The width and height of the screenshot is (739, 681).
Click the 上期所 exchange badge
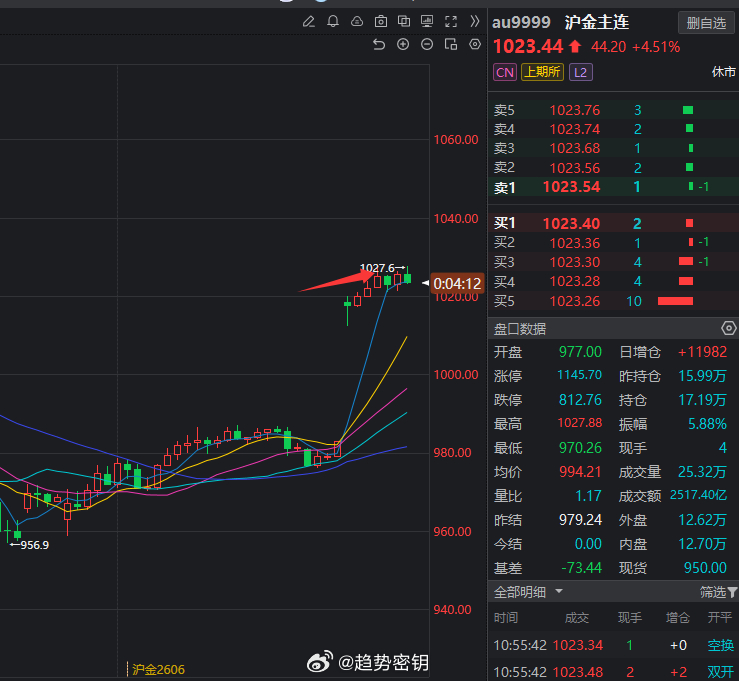542,73
